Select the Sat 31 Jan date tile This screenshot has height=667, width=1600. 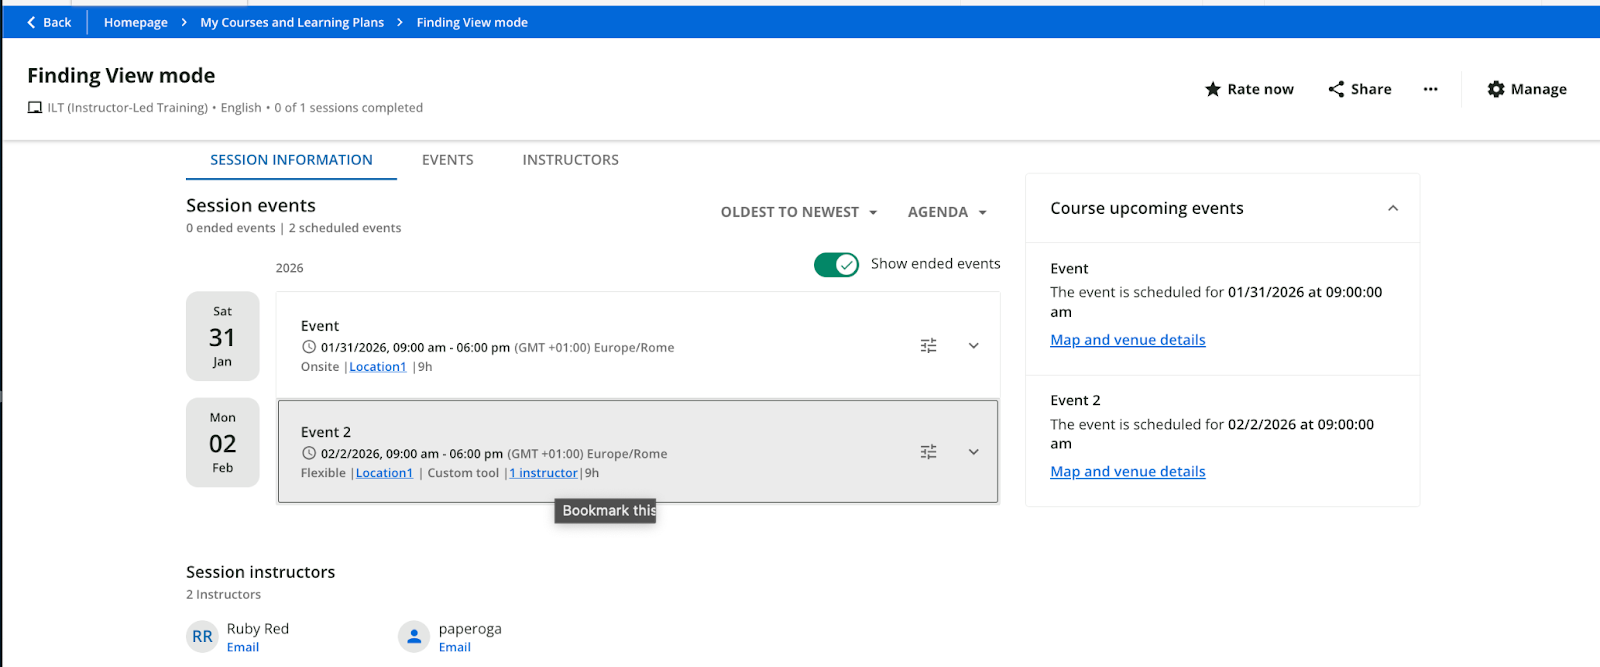[x=222, y=337]
